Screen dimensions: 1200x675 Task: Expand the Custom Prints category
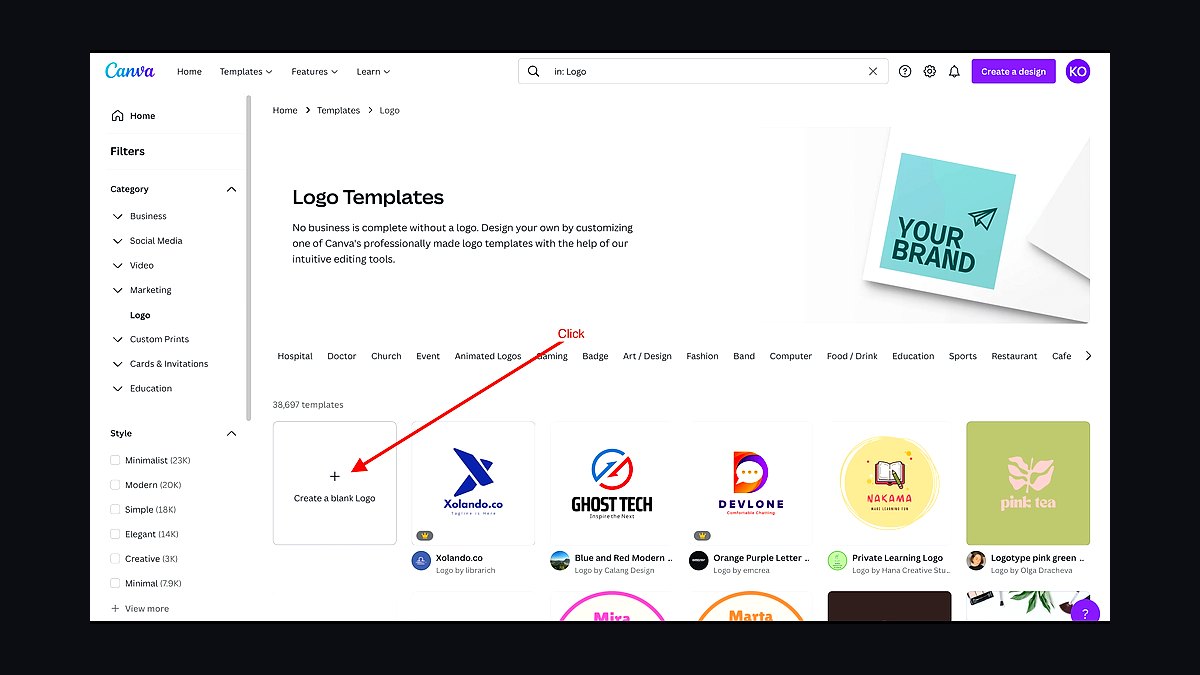[x=118, y=340]
